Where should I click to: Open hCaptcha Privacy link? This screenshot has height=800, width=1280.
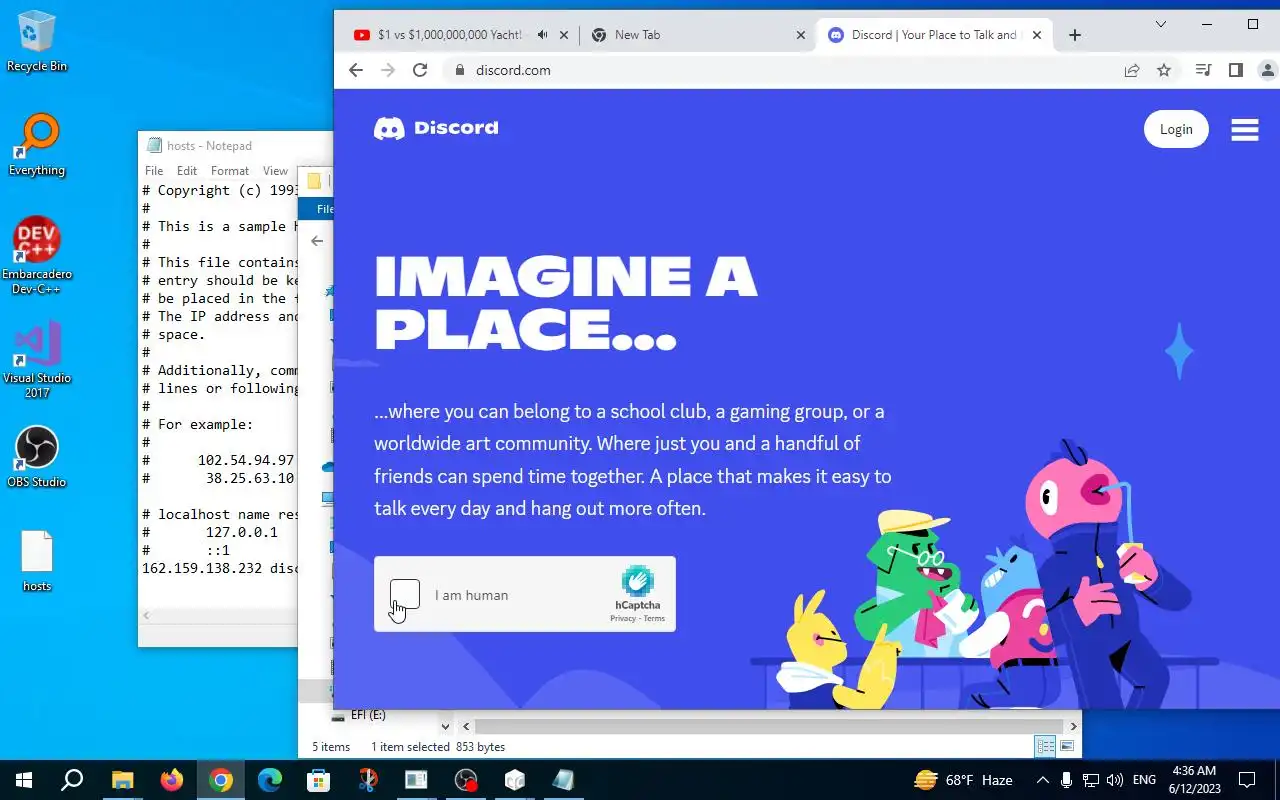(x=623, y=619)
